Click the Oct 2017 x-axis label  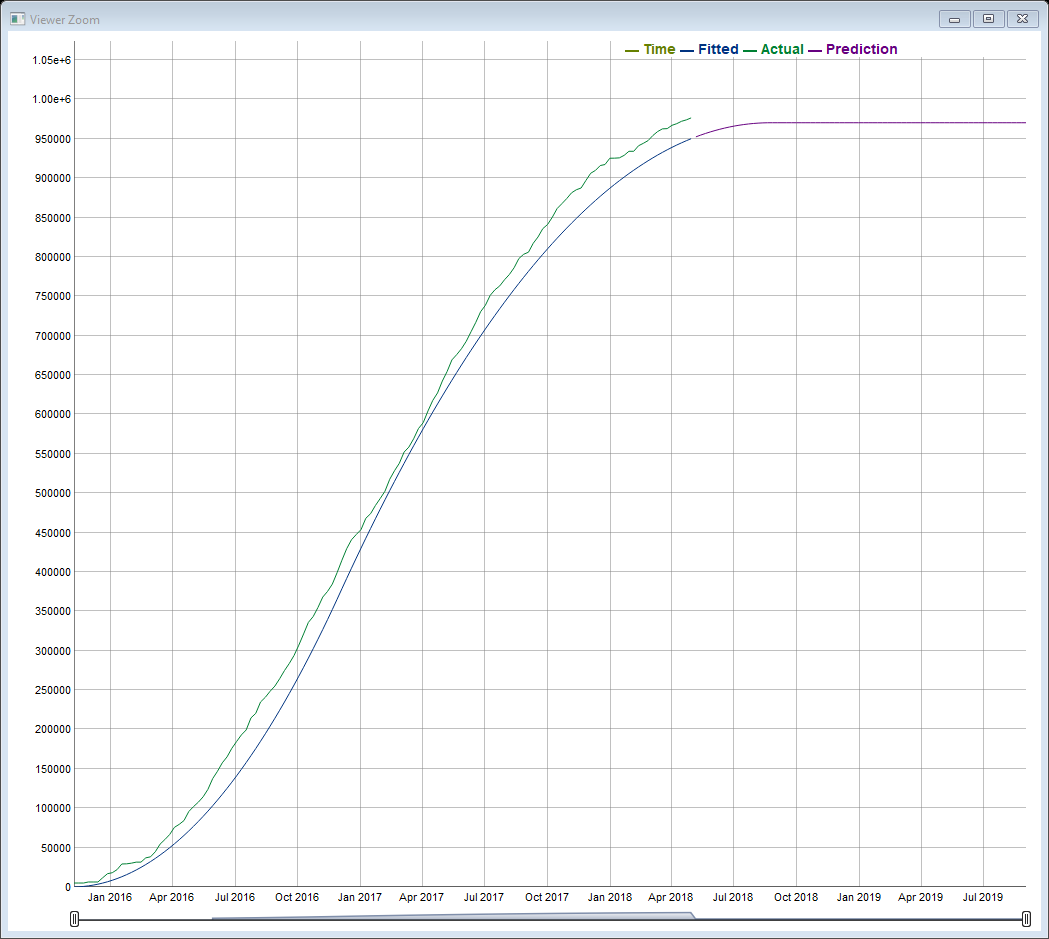(547, 898)
